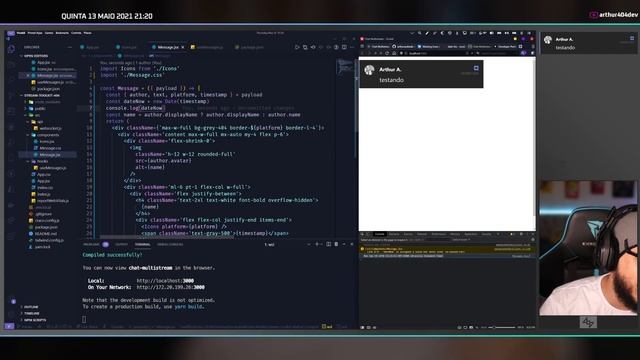
Task: Click Arthur A. avatar in the browser page
Action: pyautogui.click(x=369, y=70)
